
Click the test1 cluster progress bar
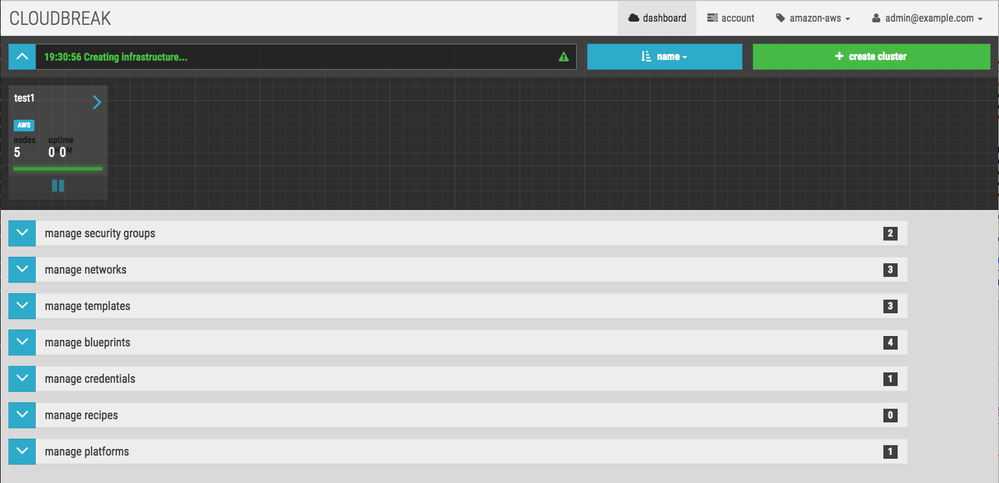pos(58,169)
